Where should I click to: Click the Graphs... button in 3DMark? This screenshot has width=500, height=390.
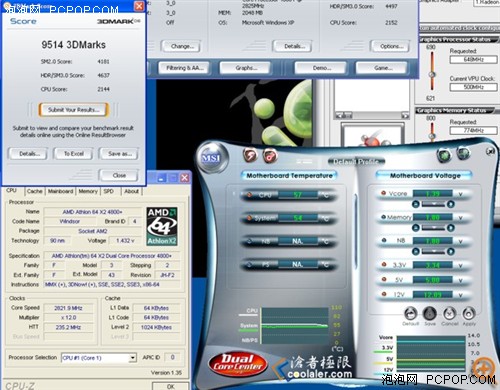coord(246,68)
